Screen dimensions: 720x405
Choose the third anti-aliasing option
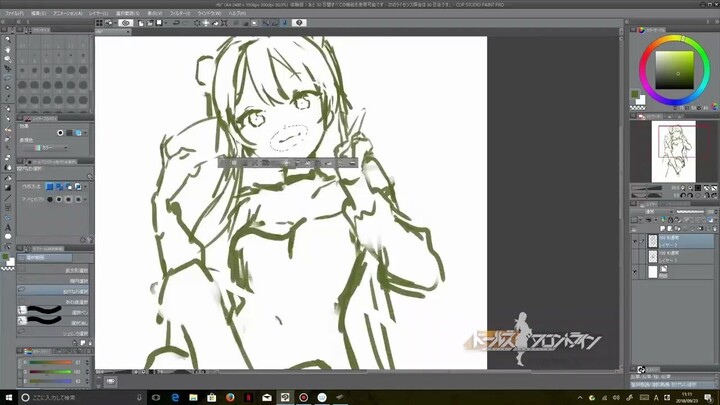click(68, 199)
